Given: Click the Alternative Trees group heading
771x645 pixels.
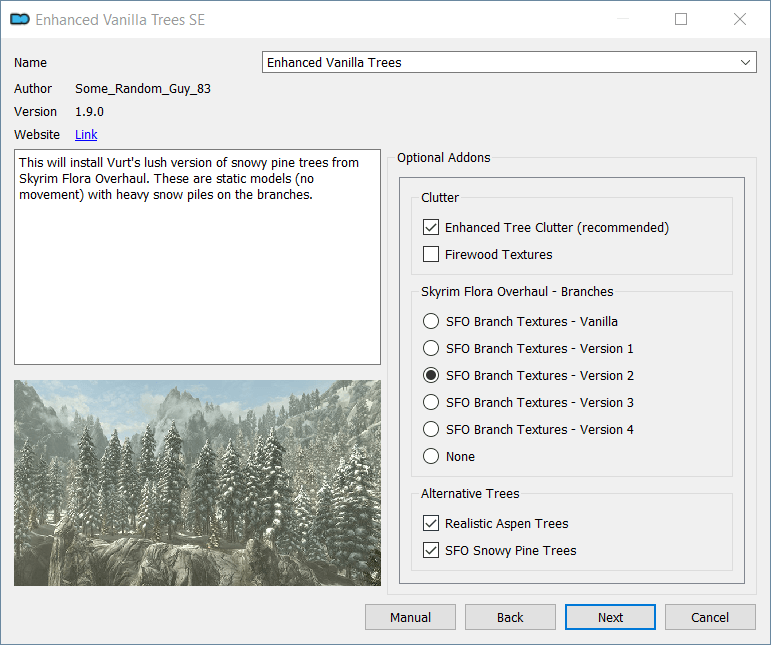Looking at the screenshot, I should pyautogui.click(x=470, y=494).
